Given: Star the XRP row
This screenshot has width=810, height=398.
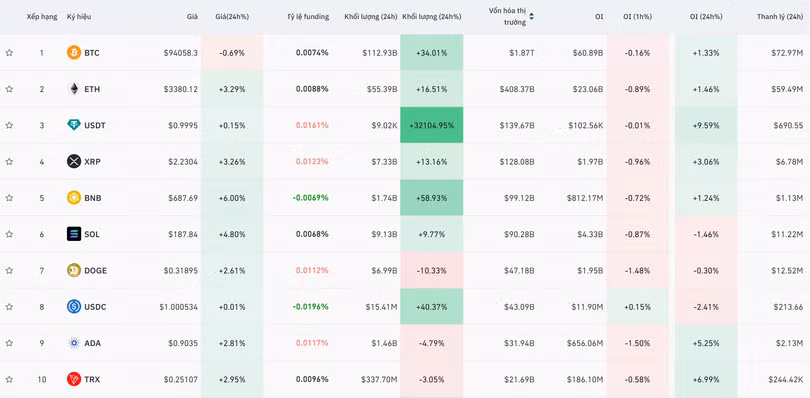Looking at the screenshot, I should pyautogui.click(x=9, y=161).
